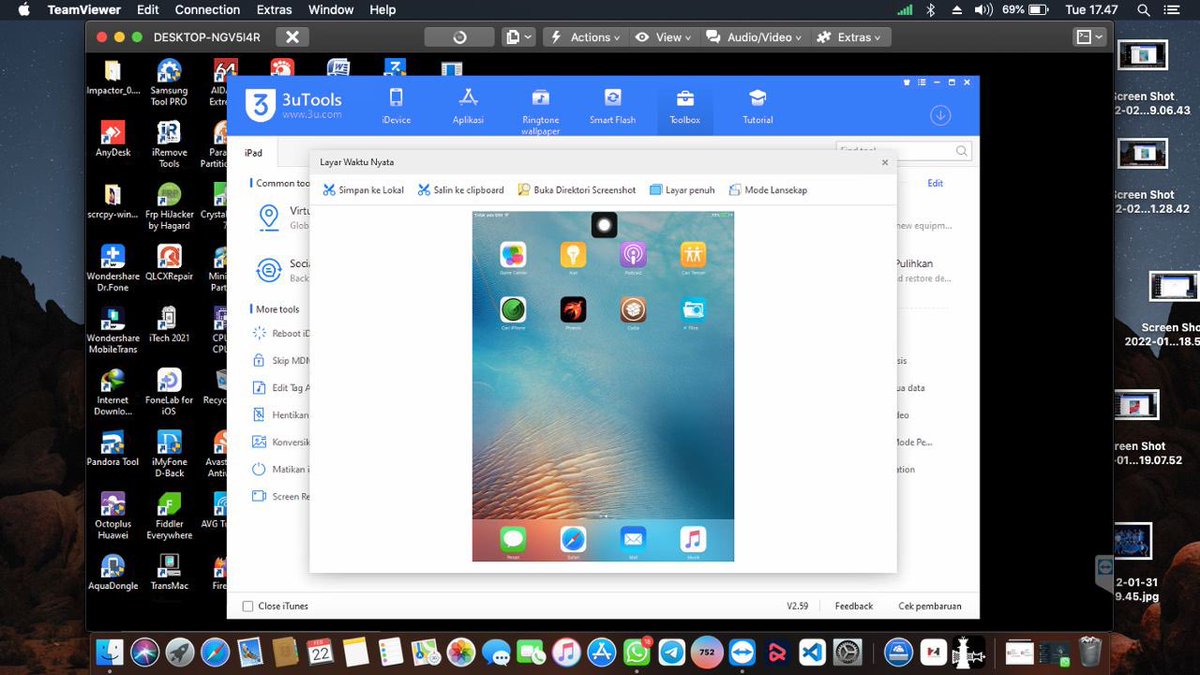Viewport: 1200px width, 675px height.
Task: Click the Virtual location pin icon
Action: (268, 217)
